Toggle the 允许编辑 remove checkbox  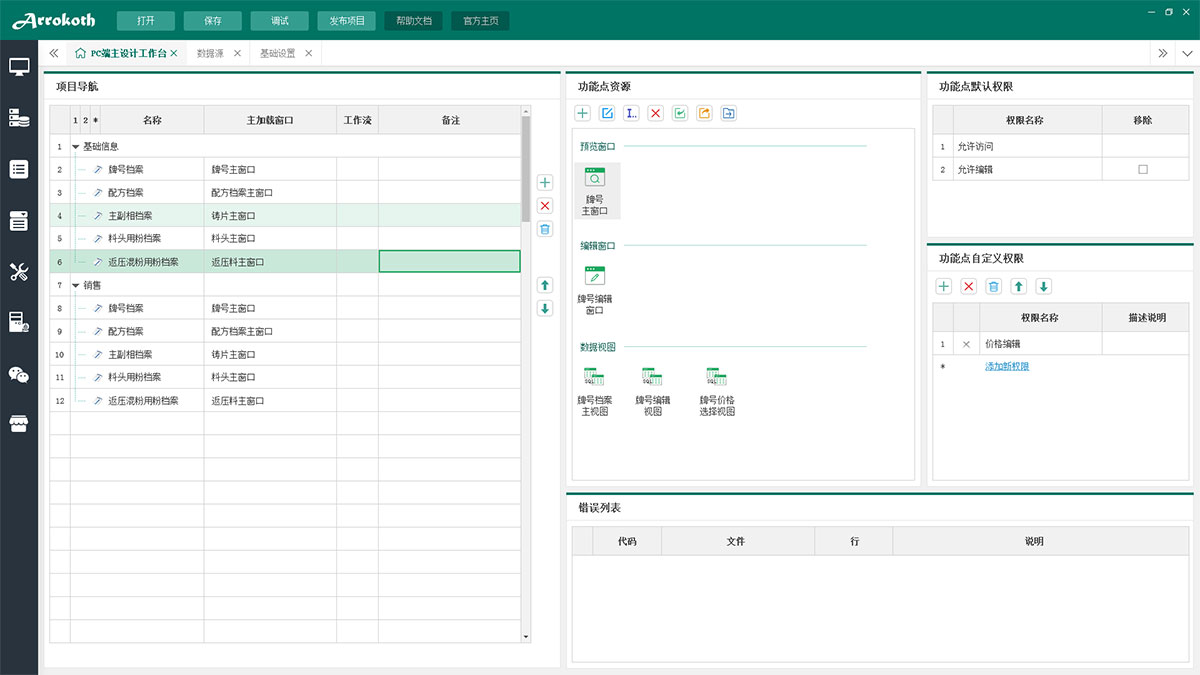coord(1143,170)
